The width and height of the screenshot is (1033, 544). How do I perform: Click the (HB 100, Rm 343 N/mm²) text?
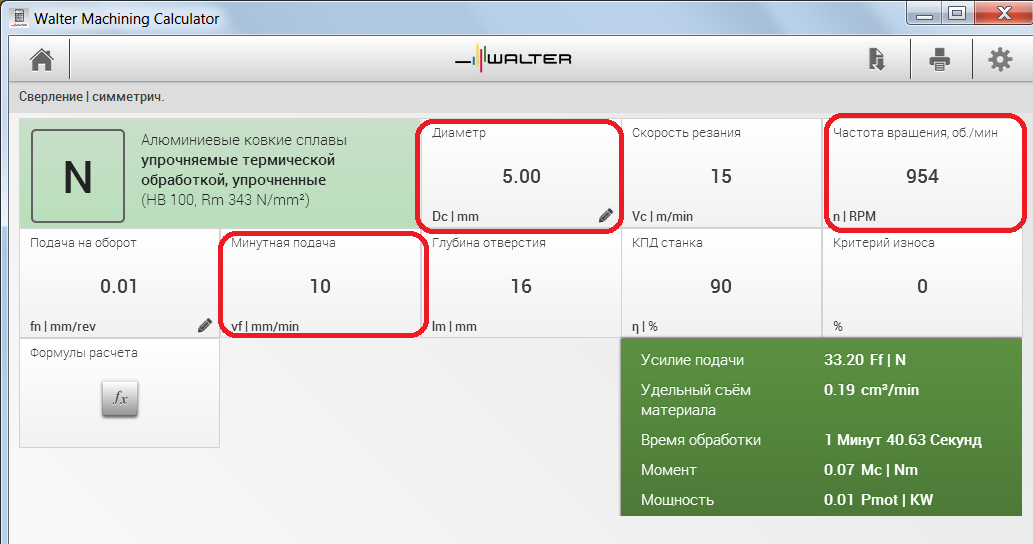point(225,200)
